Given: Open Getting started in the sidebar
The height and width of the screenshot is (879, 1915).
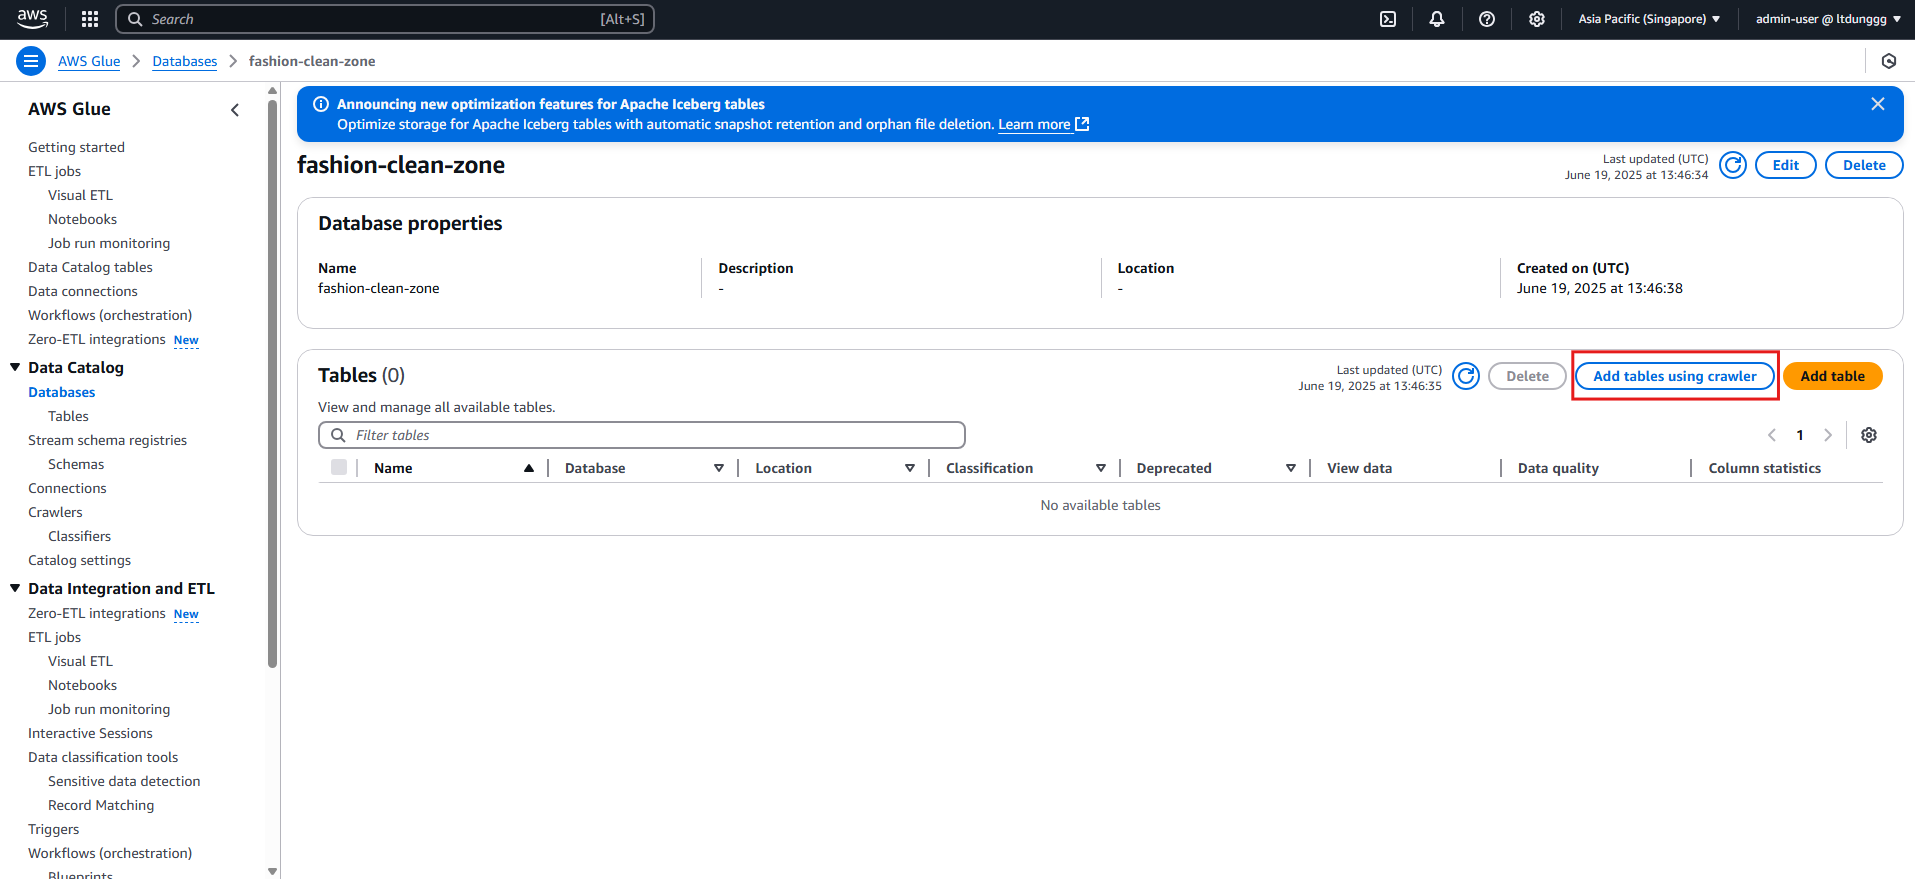Looking at the screenshot, I should pos(77,147).
